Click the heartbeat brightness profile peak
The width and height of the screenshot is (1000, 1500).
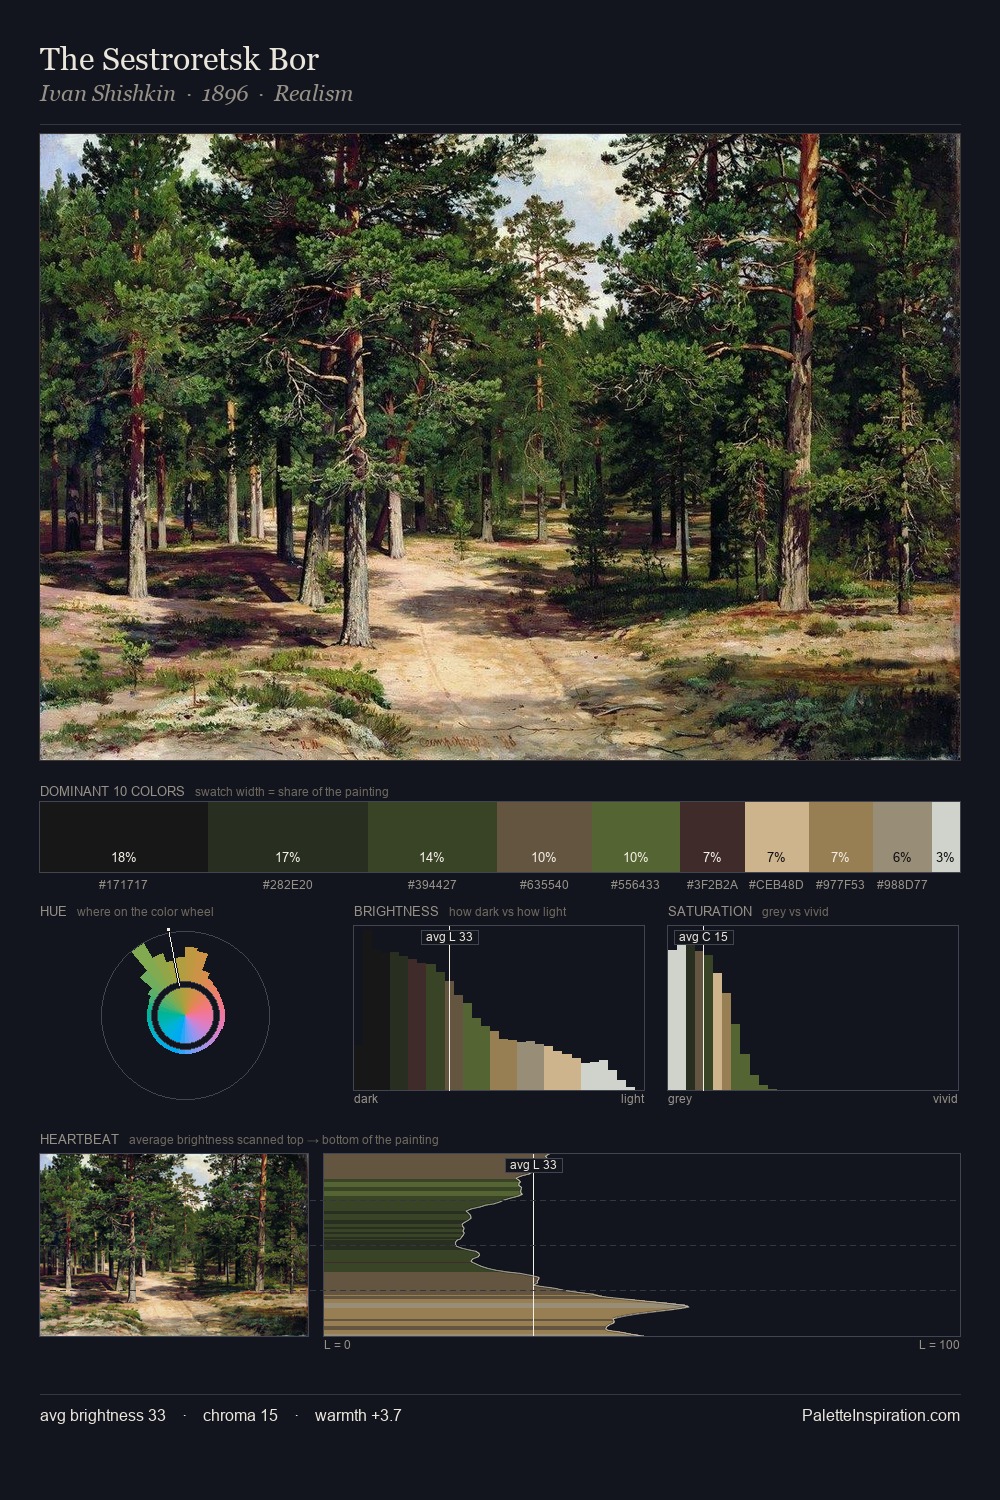[686, 1306]
